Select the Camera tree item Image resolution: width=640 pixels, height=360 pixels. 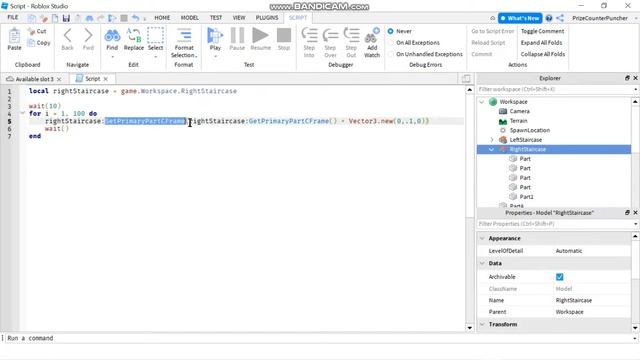[519, 111]
